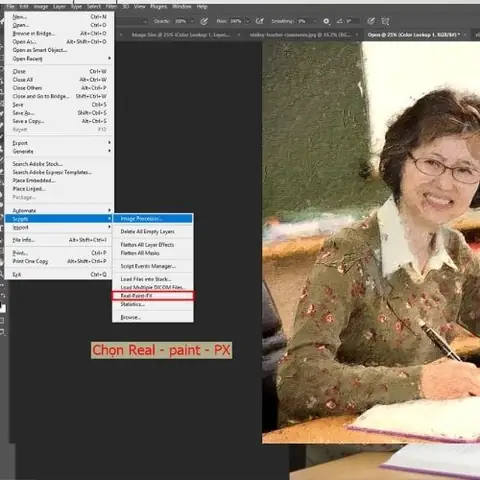Close the 'Open @ 25%' document tab

pos(465,34)
